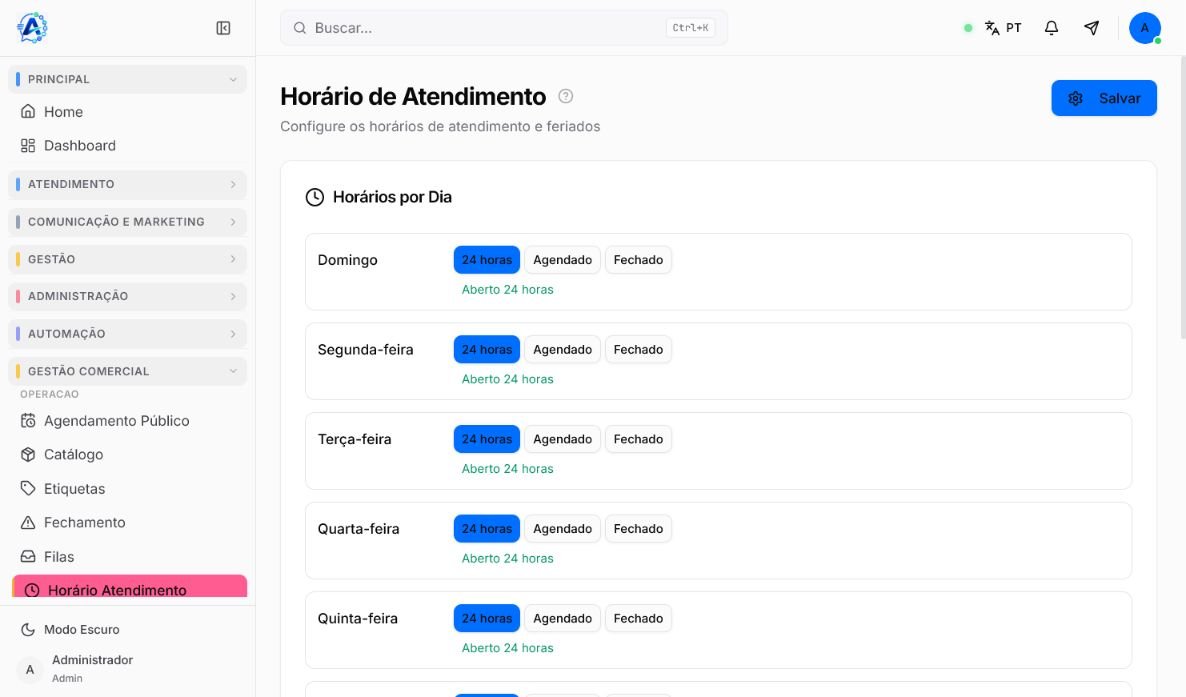Screen dimensions: 1186x697
Task: Open Agendamento Público page
Action: coord(127,421)
